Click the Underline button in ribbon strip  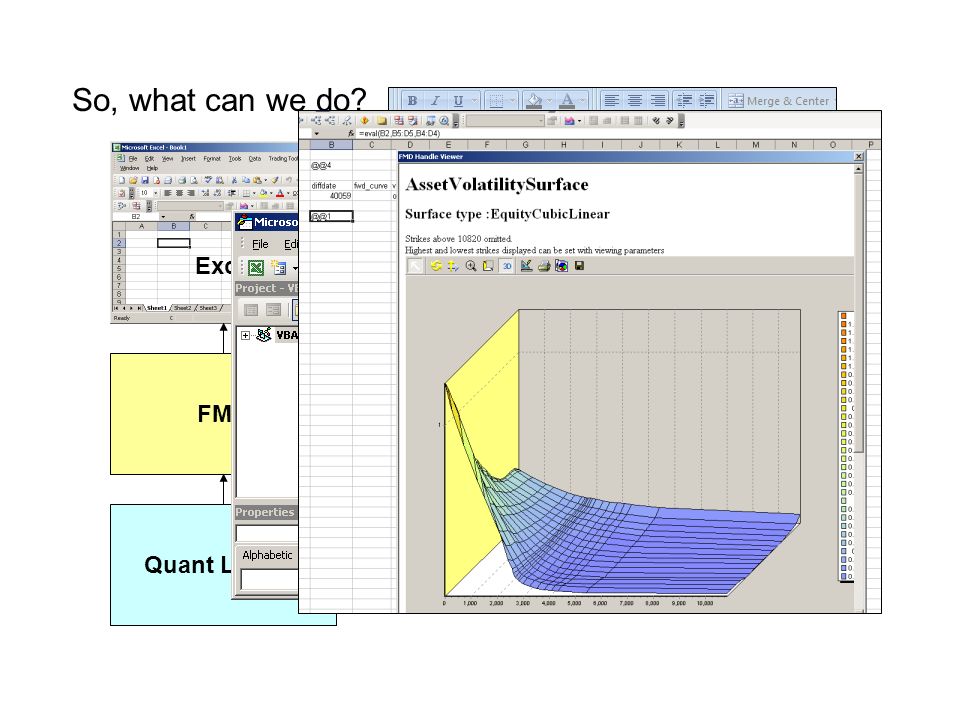pyautogui.click(x=458, y=100)
